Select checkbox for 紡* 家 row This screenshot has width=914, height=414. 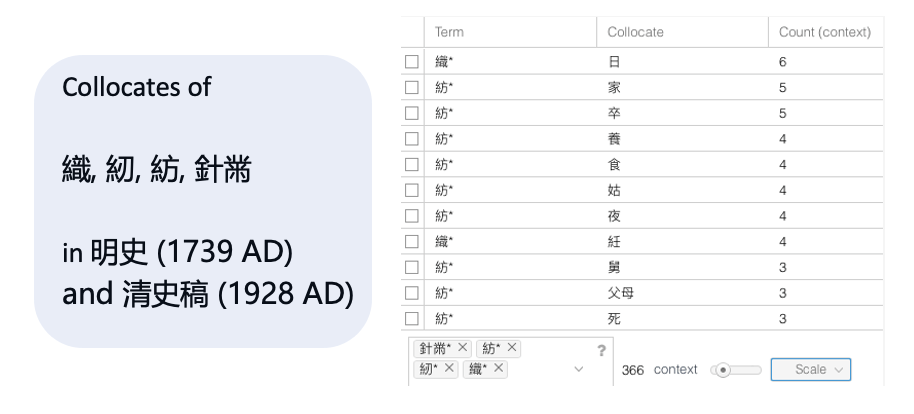412,88
